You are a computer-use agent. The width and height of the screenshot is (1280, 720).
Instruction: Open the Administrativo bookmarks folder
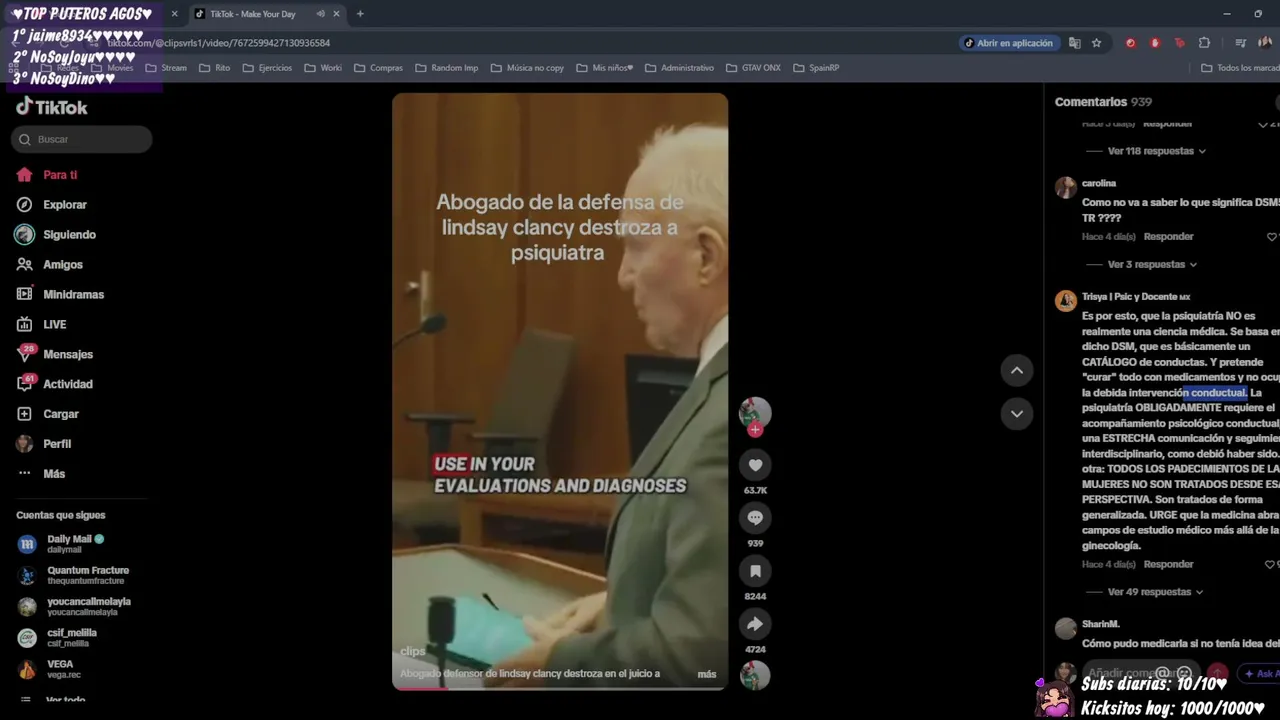pyautogui.click(x=679, y=68)
